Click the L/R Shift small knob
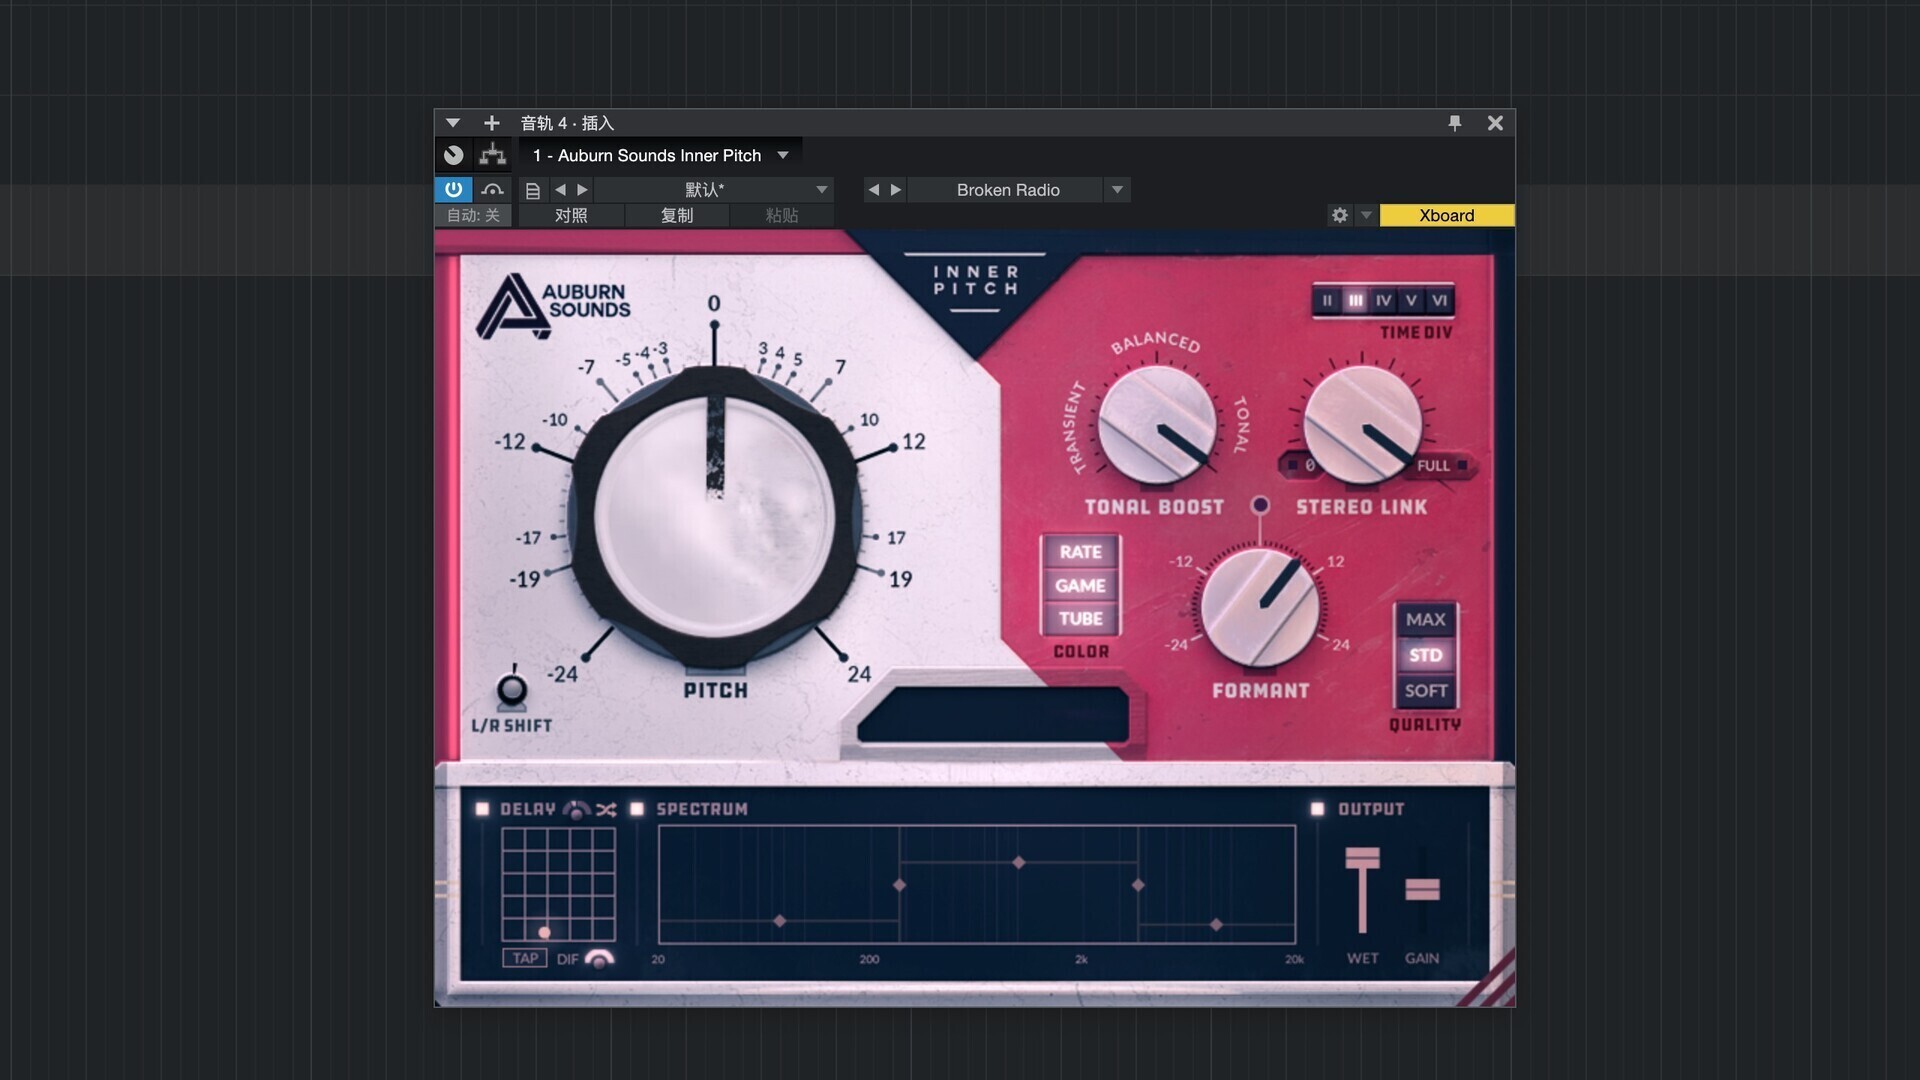 tap(512, 690)
